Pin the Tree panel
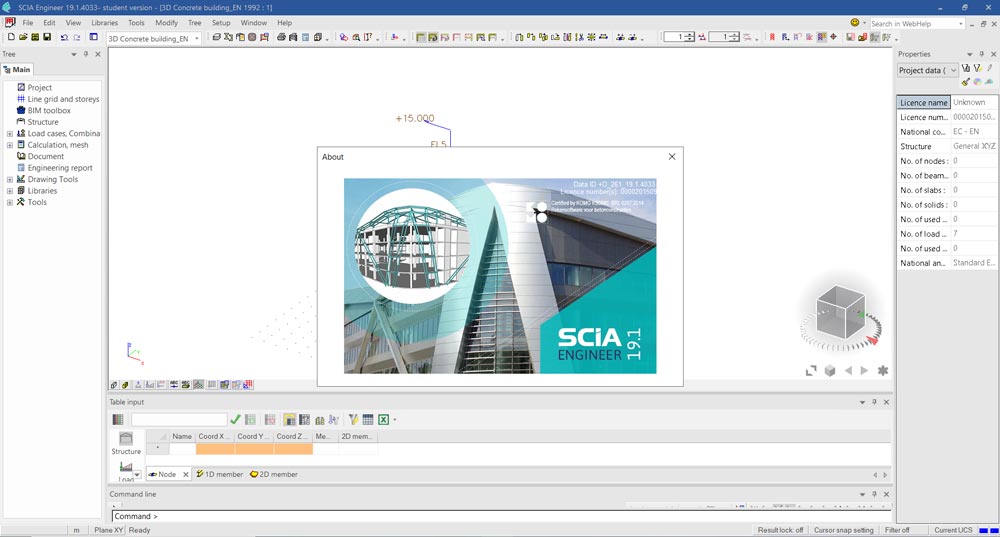Image resolution: width=1000 pixels, height=537 pixels. 85,54
